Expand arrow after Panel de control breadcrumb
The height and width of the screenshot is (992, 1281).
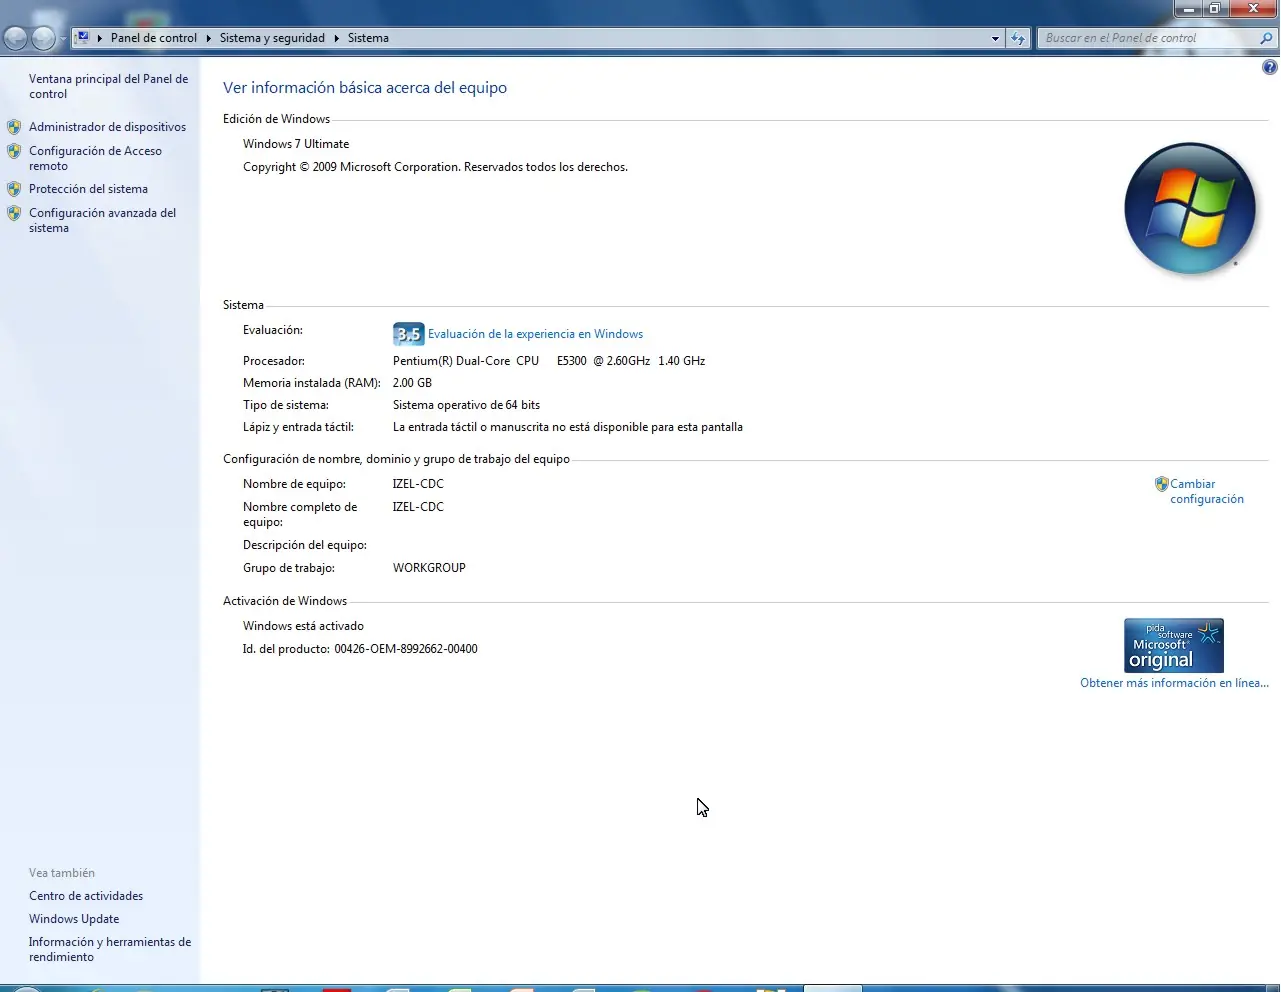pos(209,38)
